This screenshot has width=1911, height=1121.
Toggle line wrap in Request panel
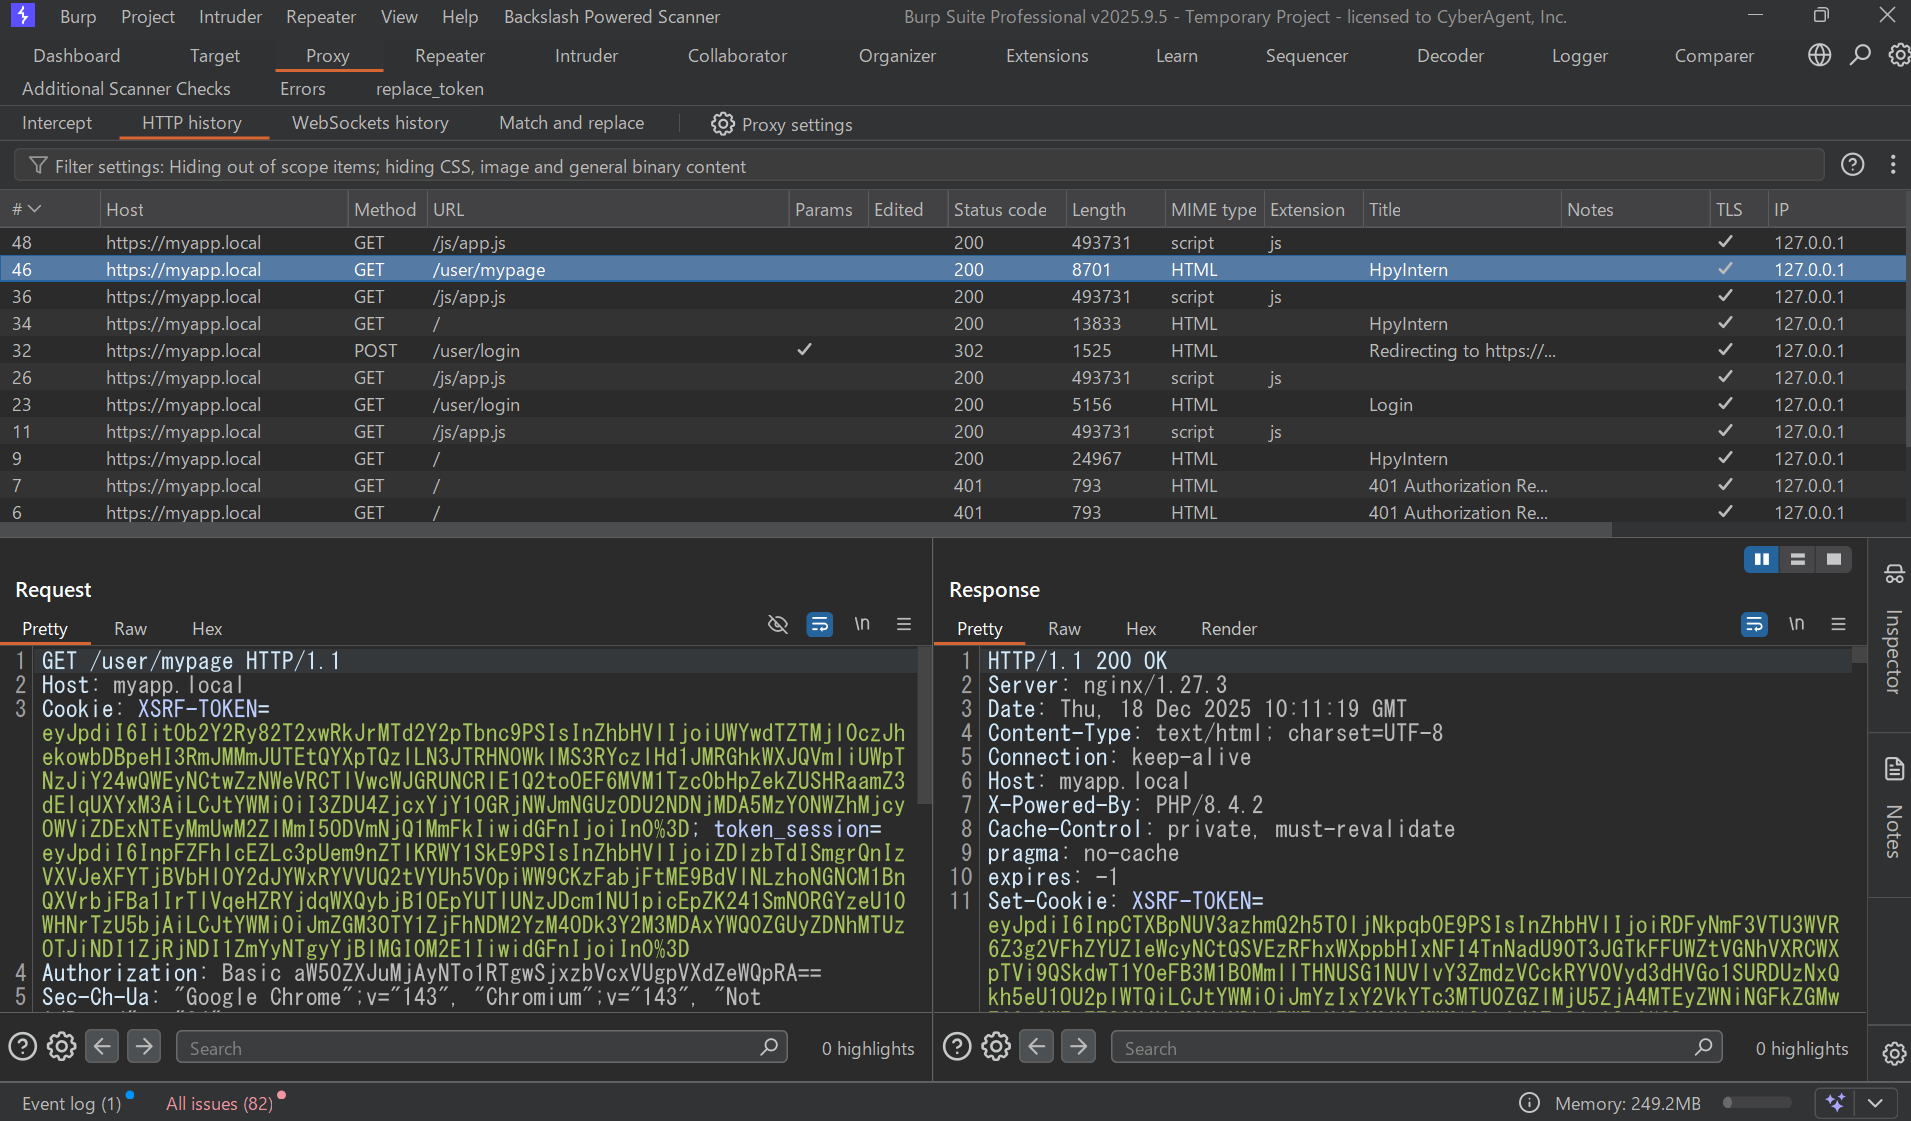pyautogui.click(x=819, y=624)
